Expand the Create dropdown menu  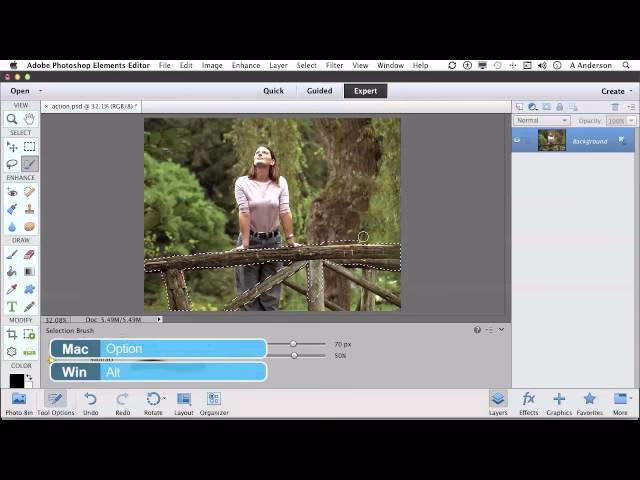[616, 91]
